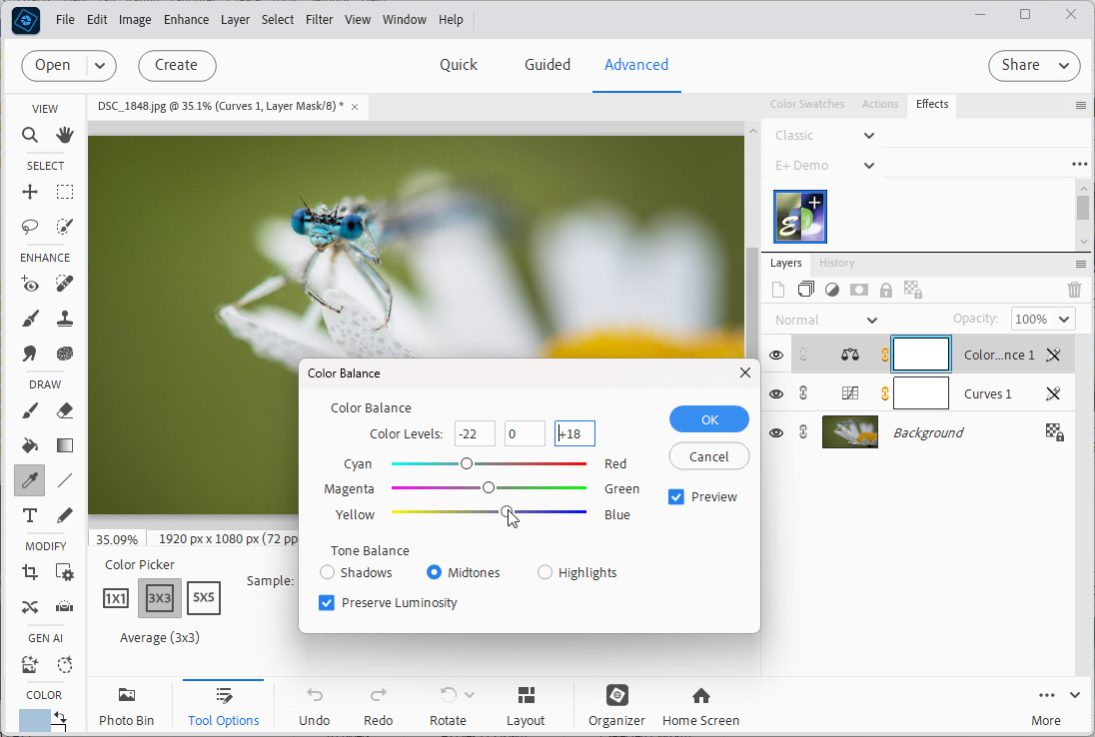Choose the 1x1 sample size
The image size is (1095, 737).
click(115, 598)
